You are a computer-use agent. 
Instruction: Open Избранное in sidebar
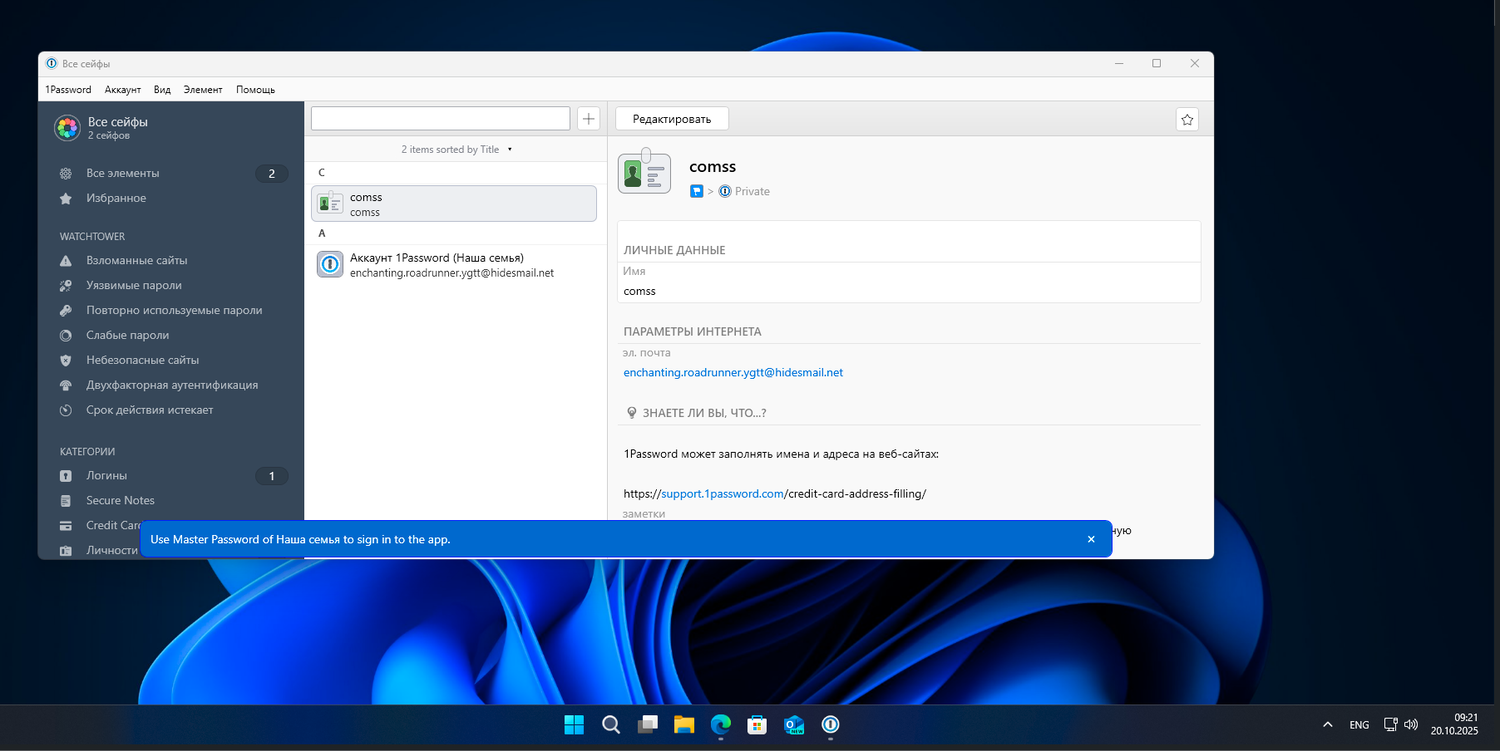116,198
